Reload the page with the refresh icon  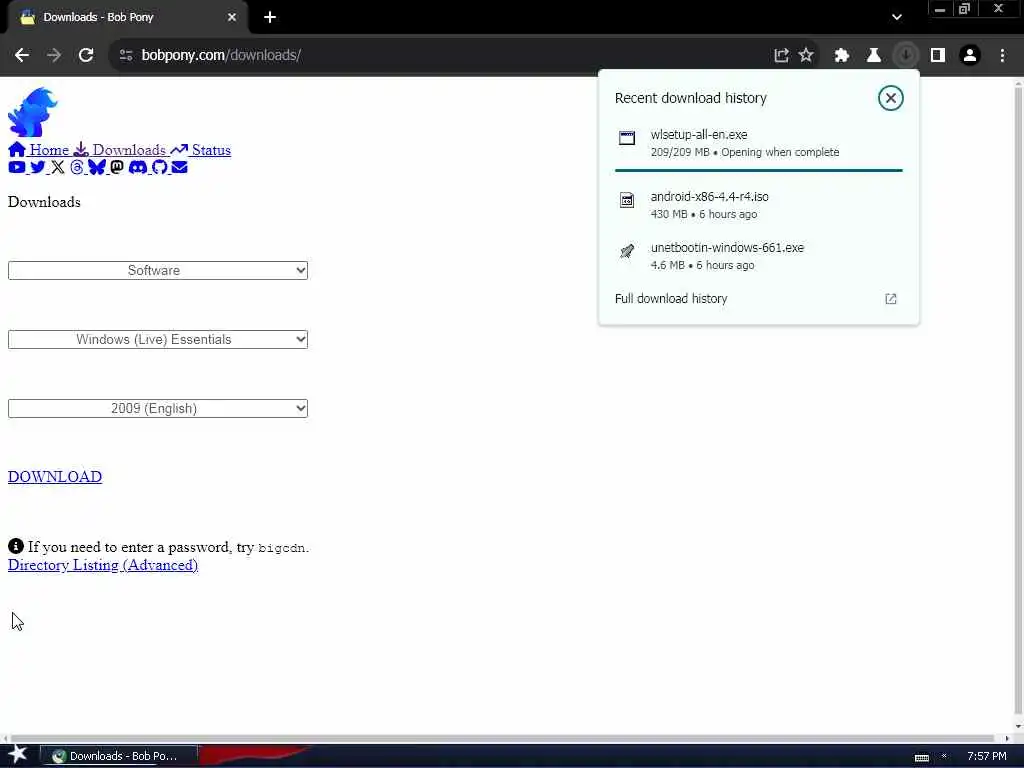pyautogui.click(x=86, y=55)
